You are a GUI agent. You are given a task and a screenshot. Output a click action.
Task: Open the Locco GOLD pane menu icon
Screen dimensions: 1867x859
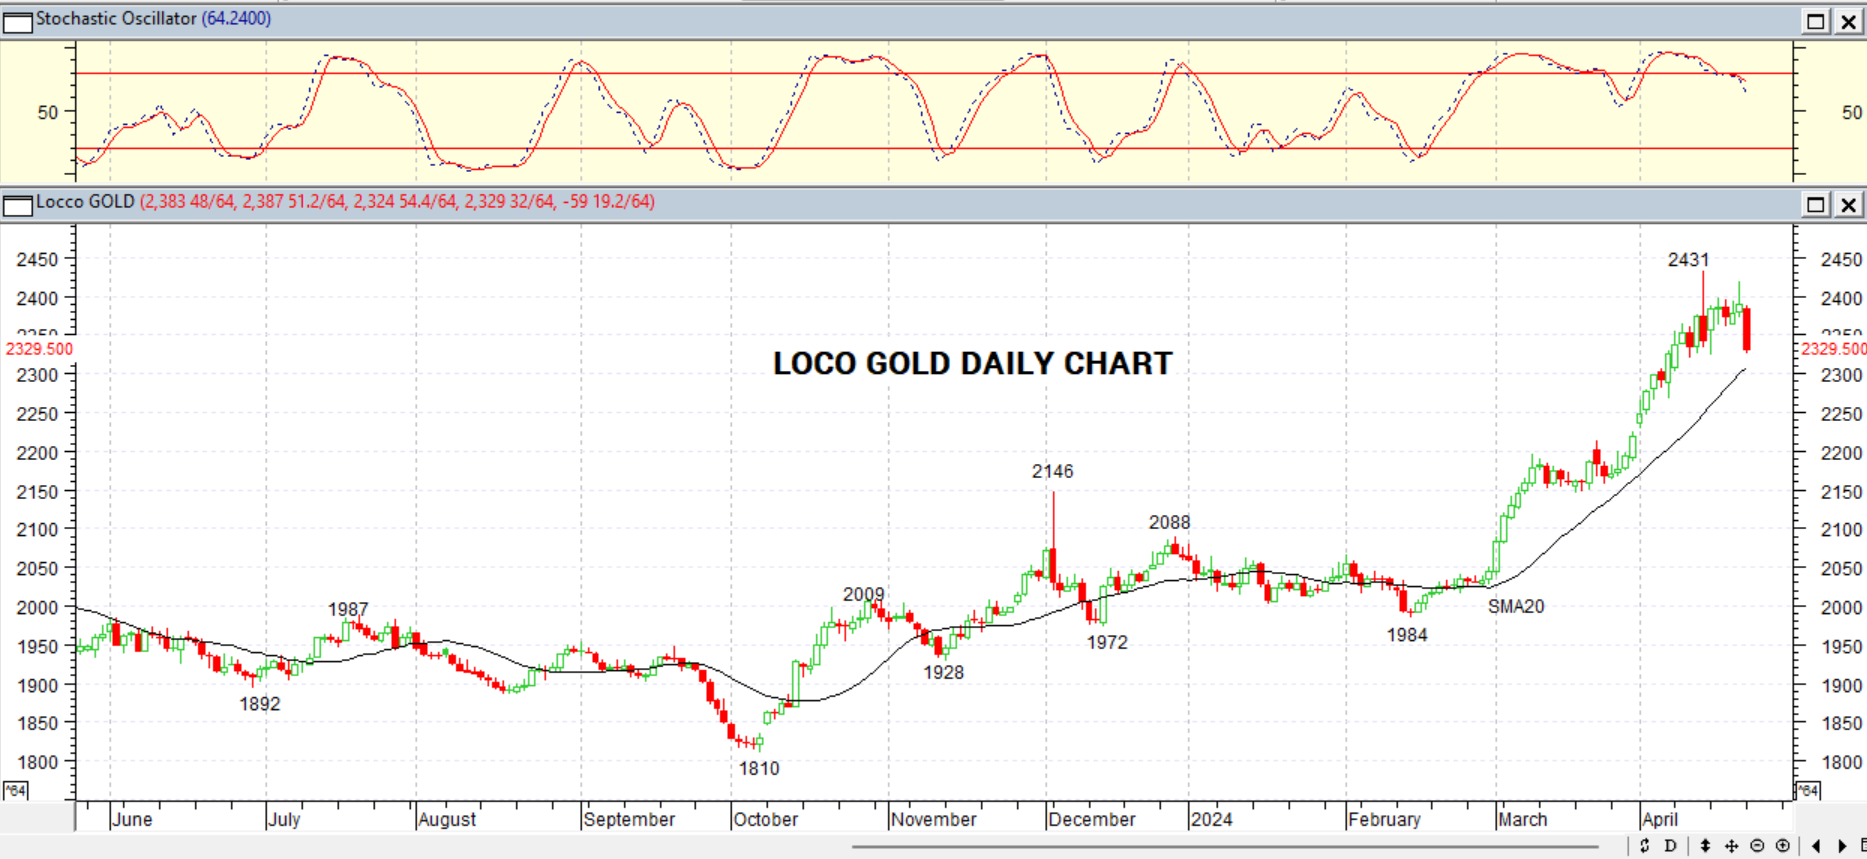click(18, 205)
